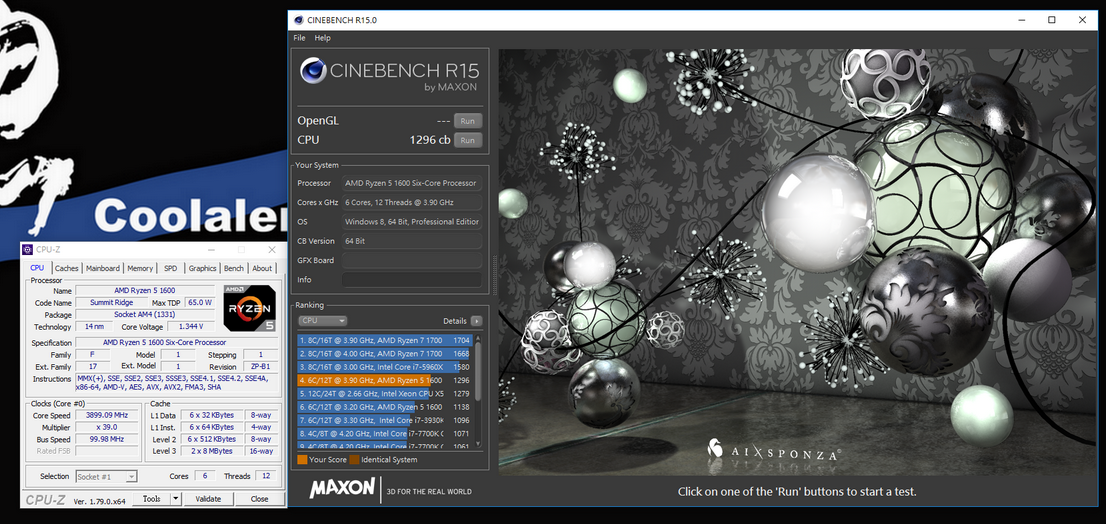Open the Help menu in Cinebench
Viewport: 1106px width, 524px height.
pos(322,38)
